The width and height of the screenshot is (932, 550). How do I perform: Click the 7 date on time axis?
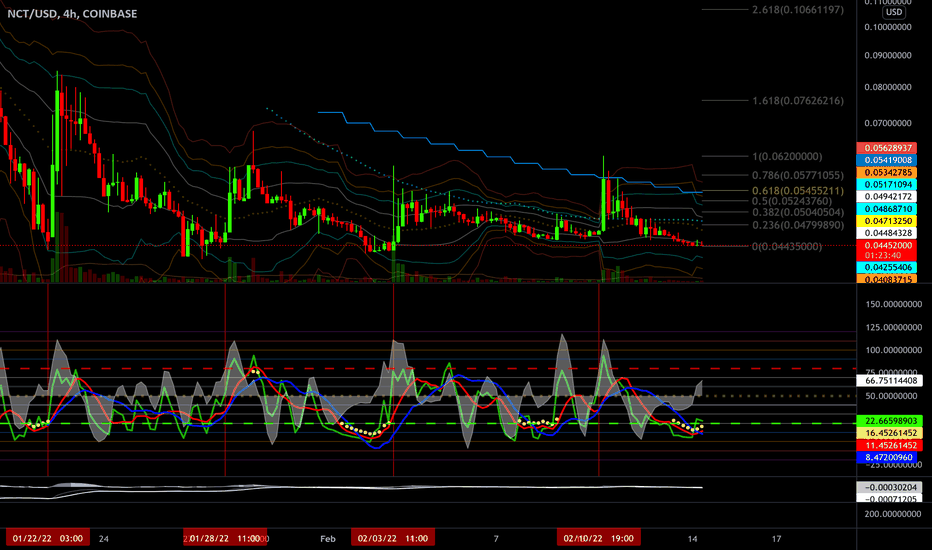(496, 539)
